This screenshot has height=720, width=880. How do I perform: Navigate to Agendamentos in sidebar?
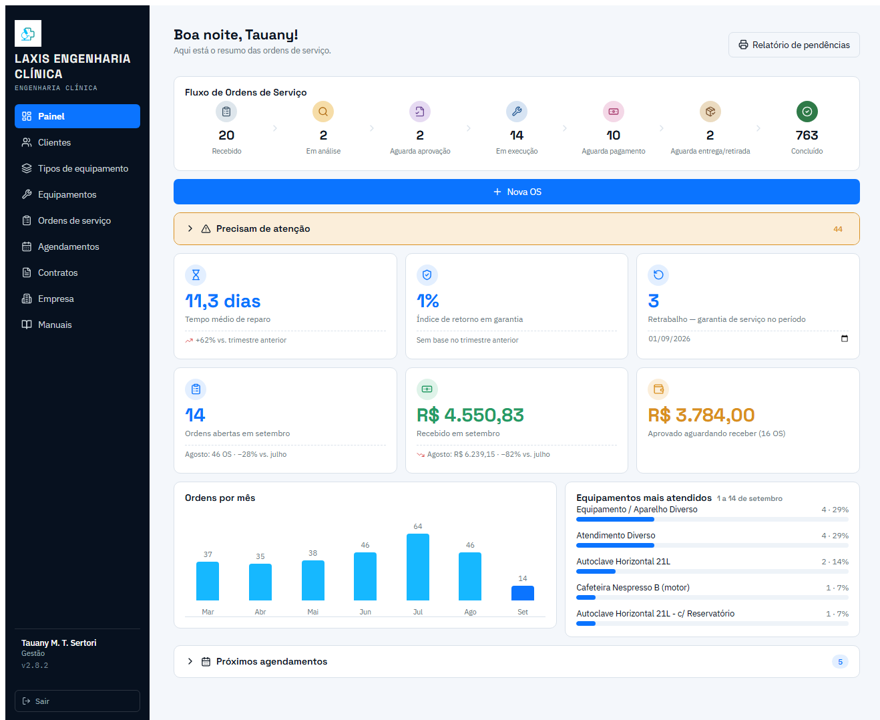[77, 246]
